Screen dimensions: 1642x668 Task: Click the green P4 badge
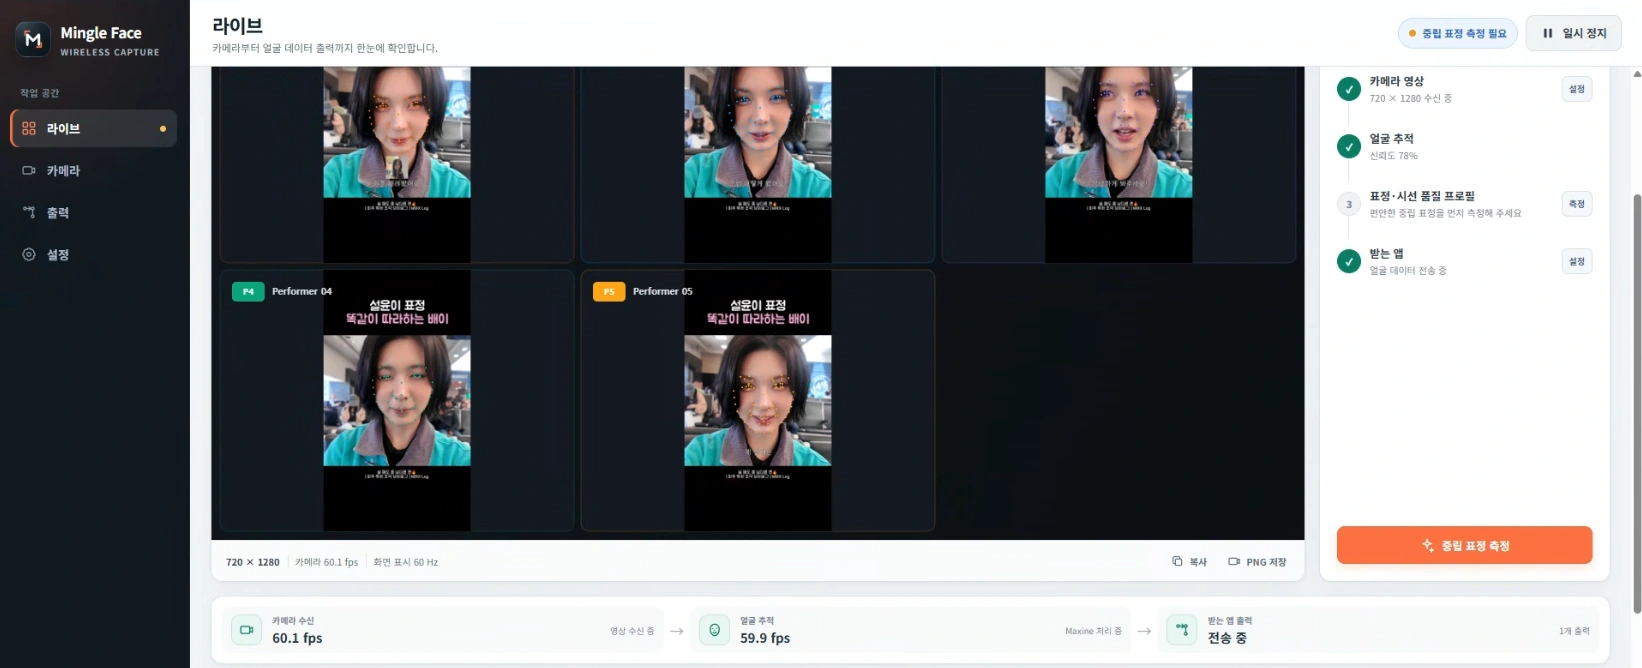coord(248,291)
